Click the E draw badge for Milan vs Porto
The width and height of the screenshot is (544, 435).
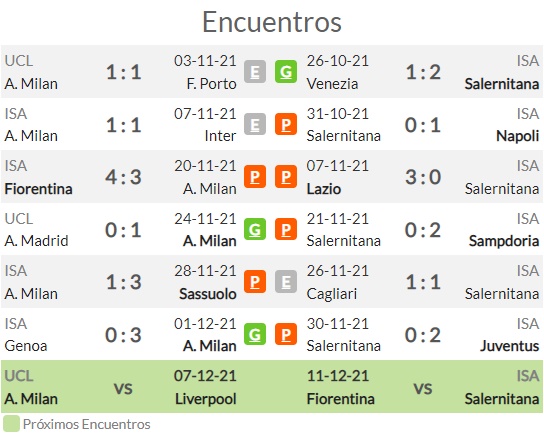click(x=255, y=72)
